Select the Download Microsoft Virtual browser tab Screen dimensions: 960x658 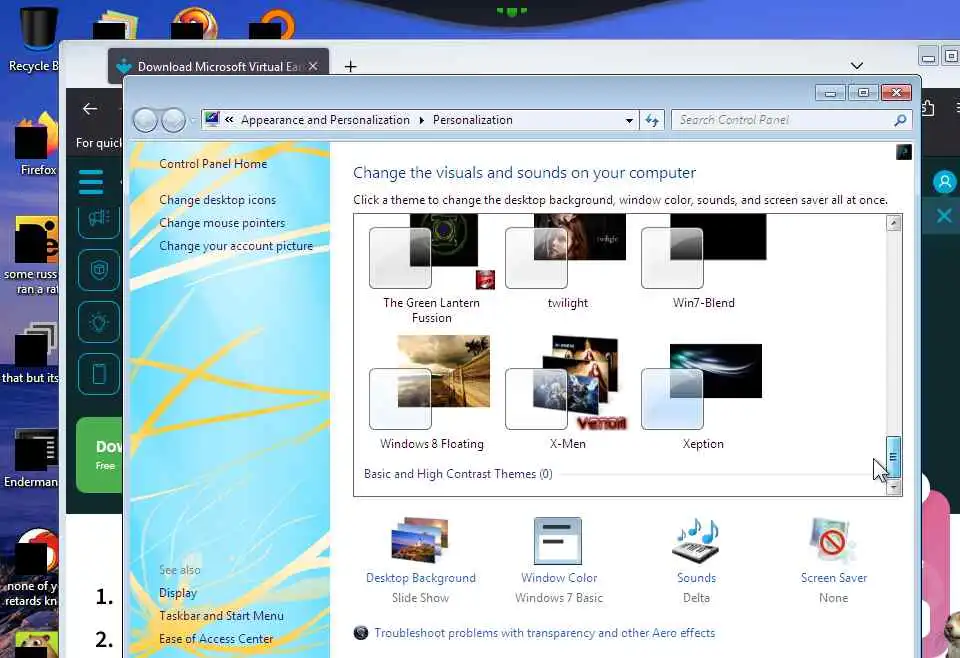coord(219,66)
